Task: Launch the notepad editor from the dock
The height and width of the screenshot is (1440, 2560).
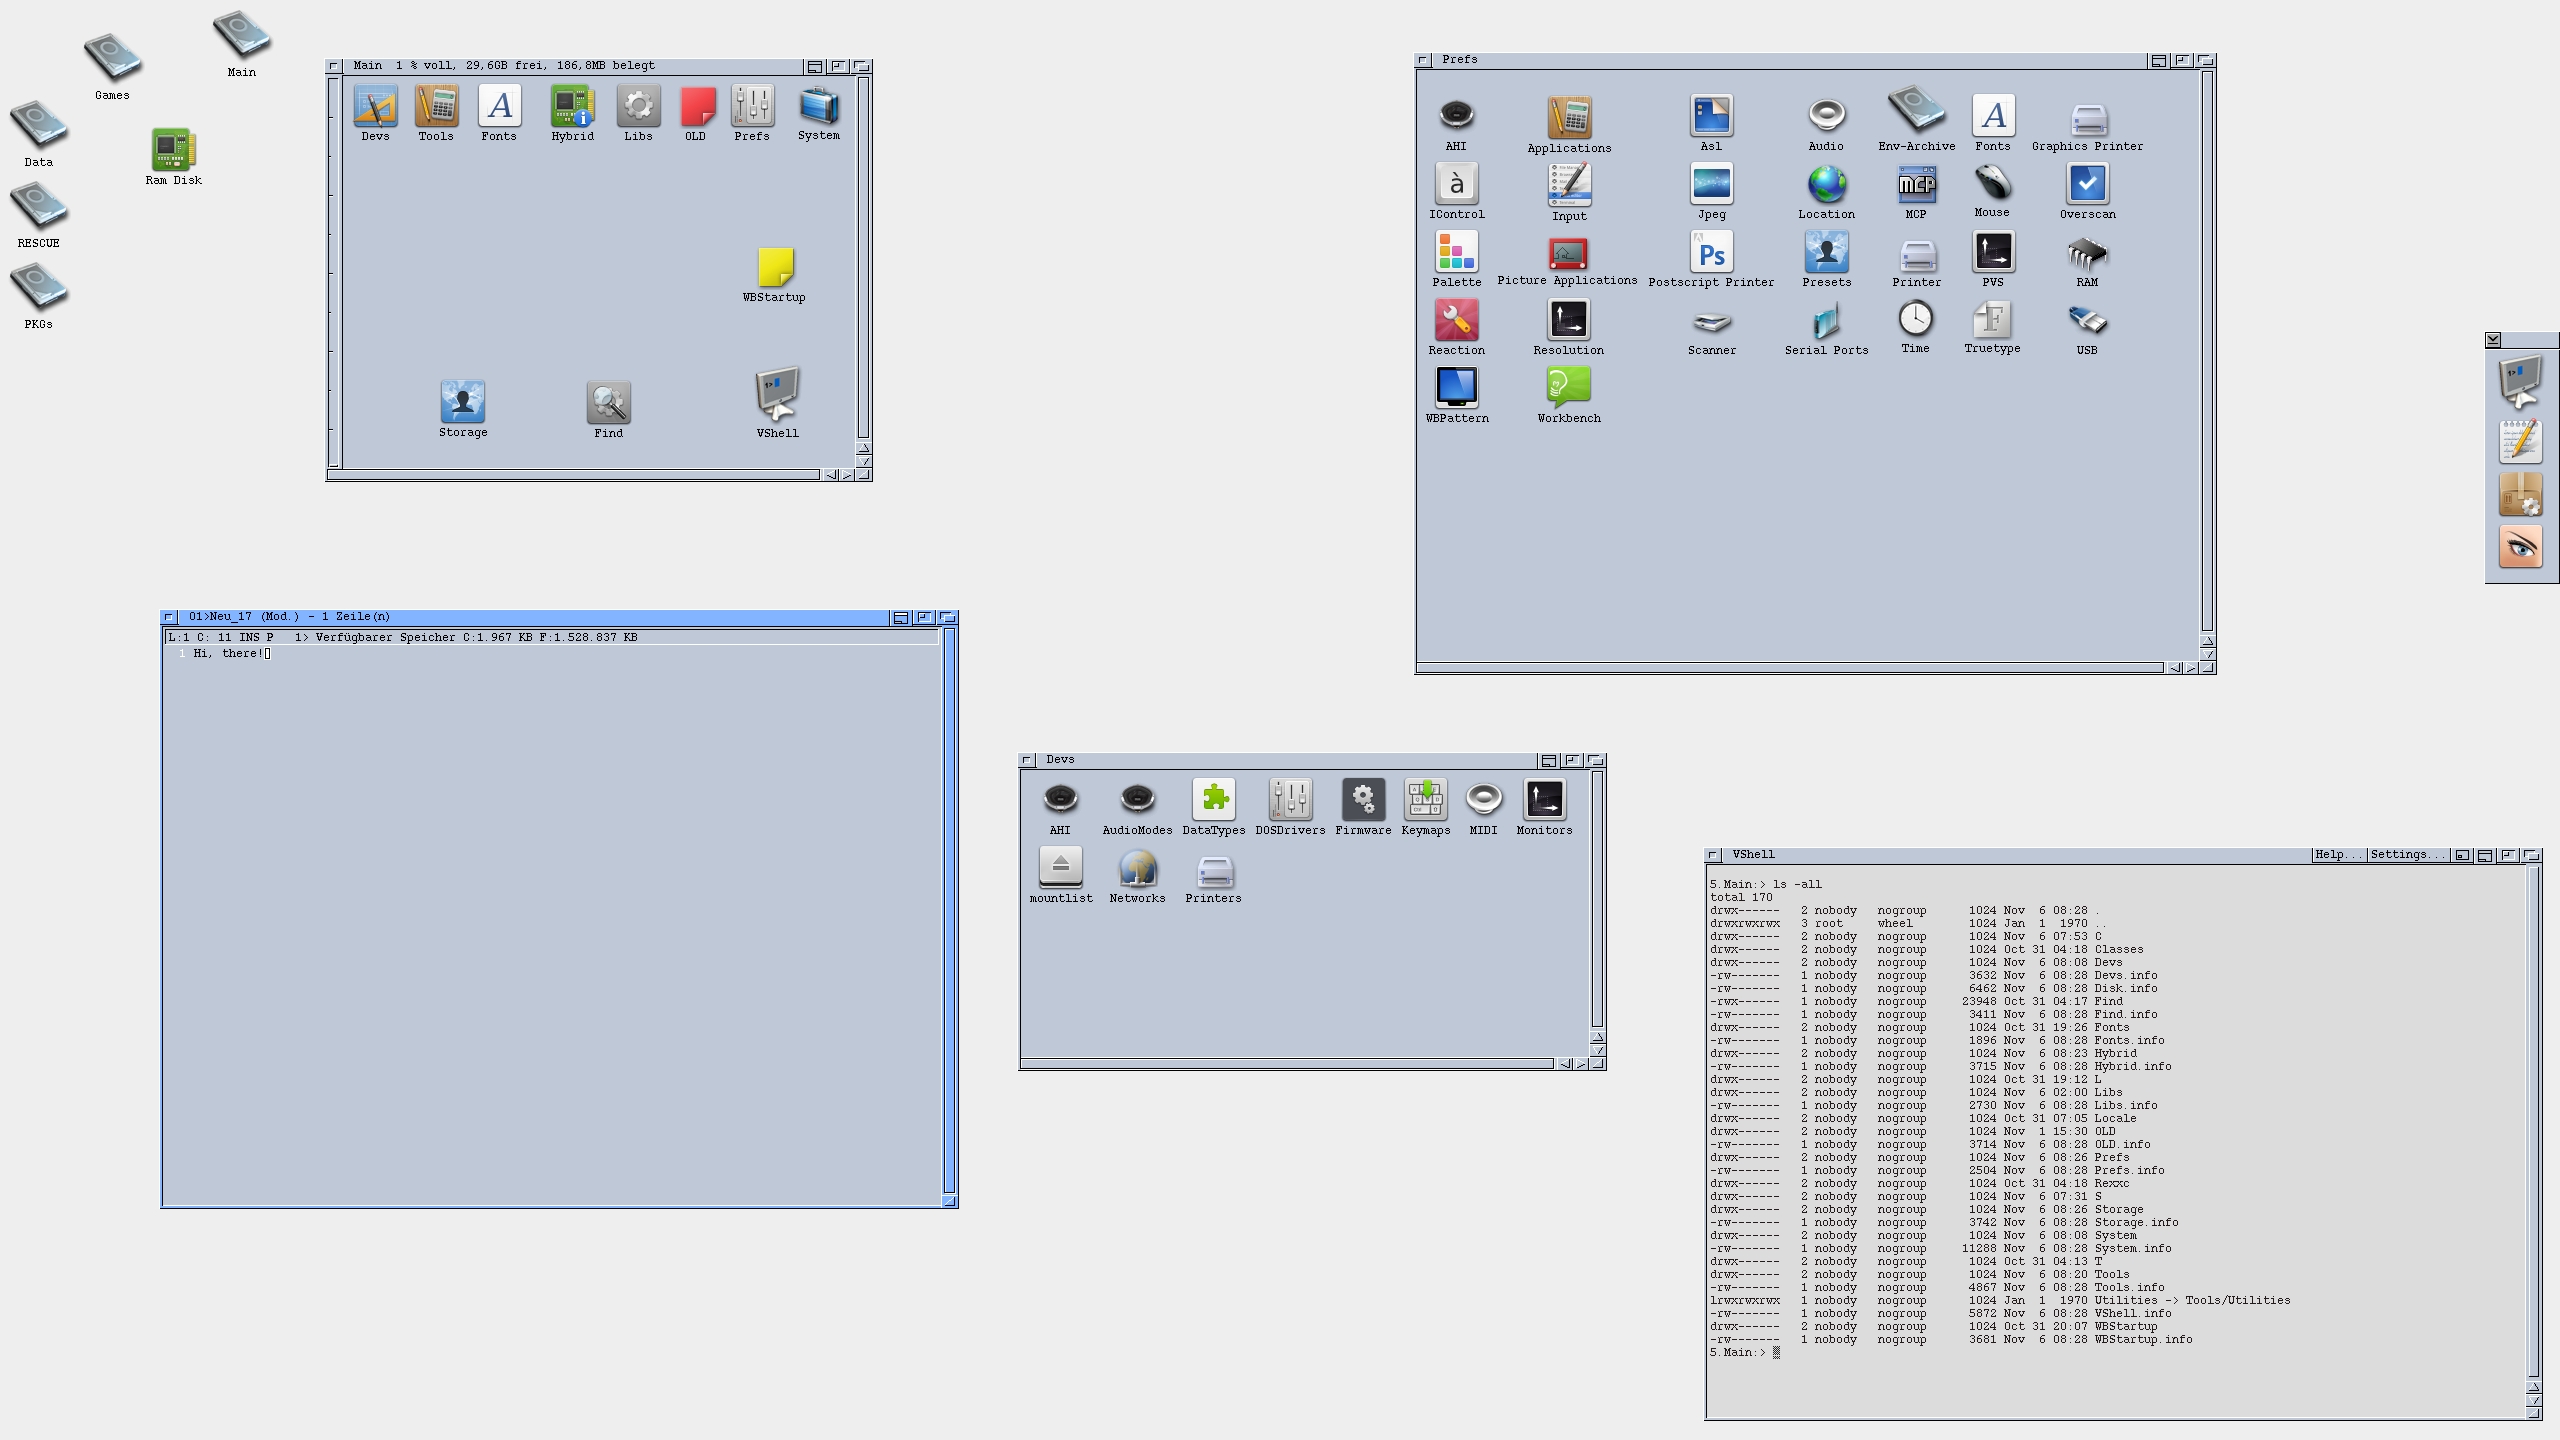Action: pyautogui.click(x=2520, y=441)
